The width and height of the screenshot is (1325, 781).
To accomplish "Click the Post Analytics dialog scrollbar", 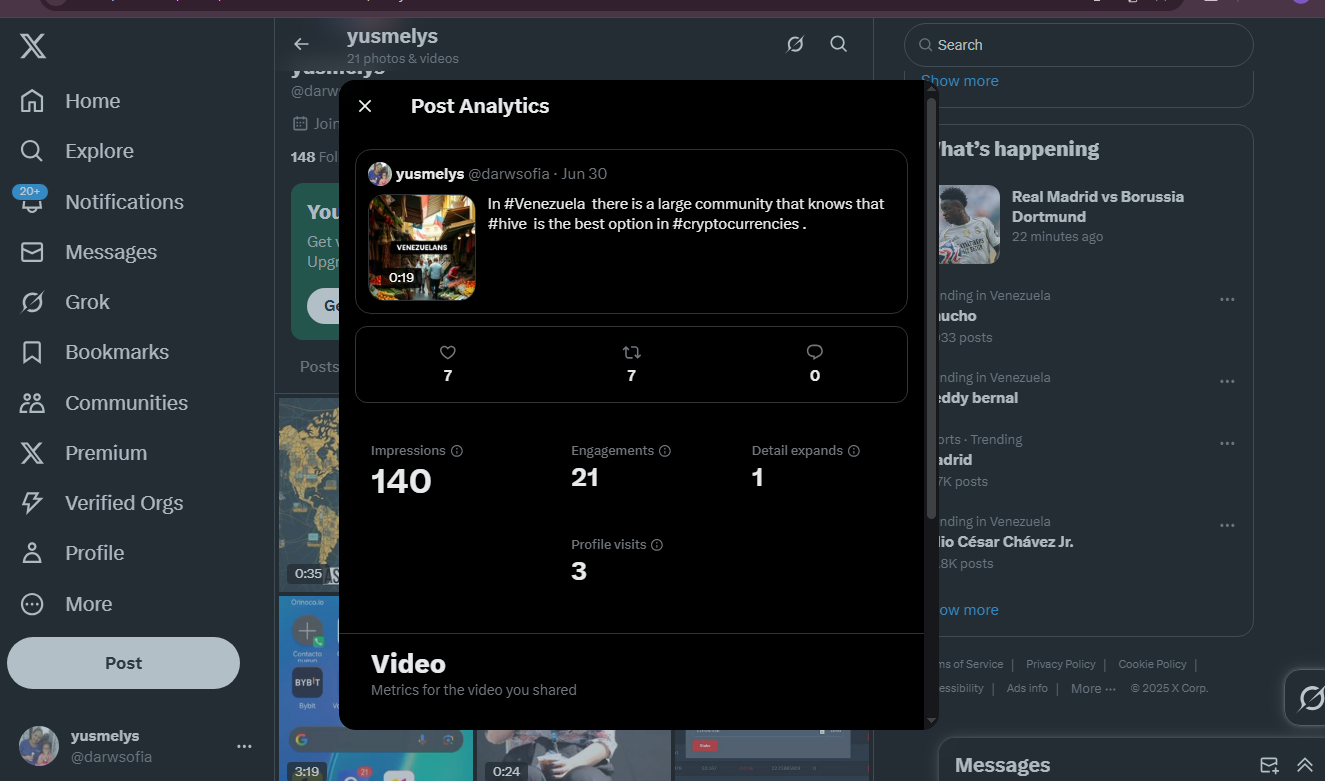I will 932,308.
